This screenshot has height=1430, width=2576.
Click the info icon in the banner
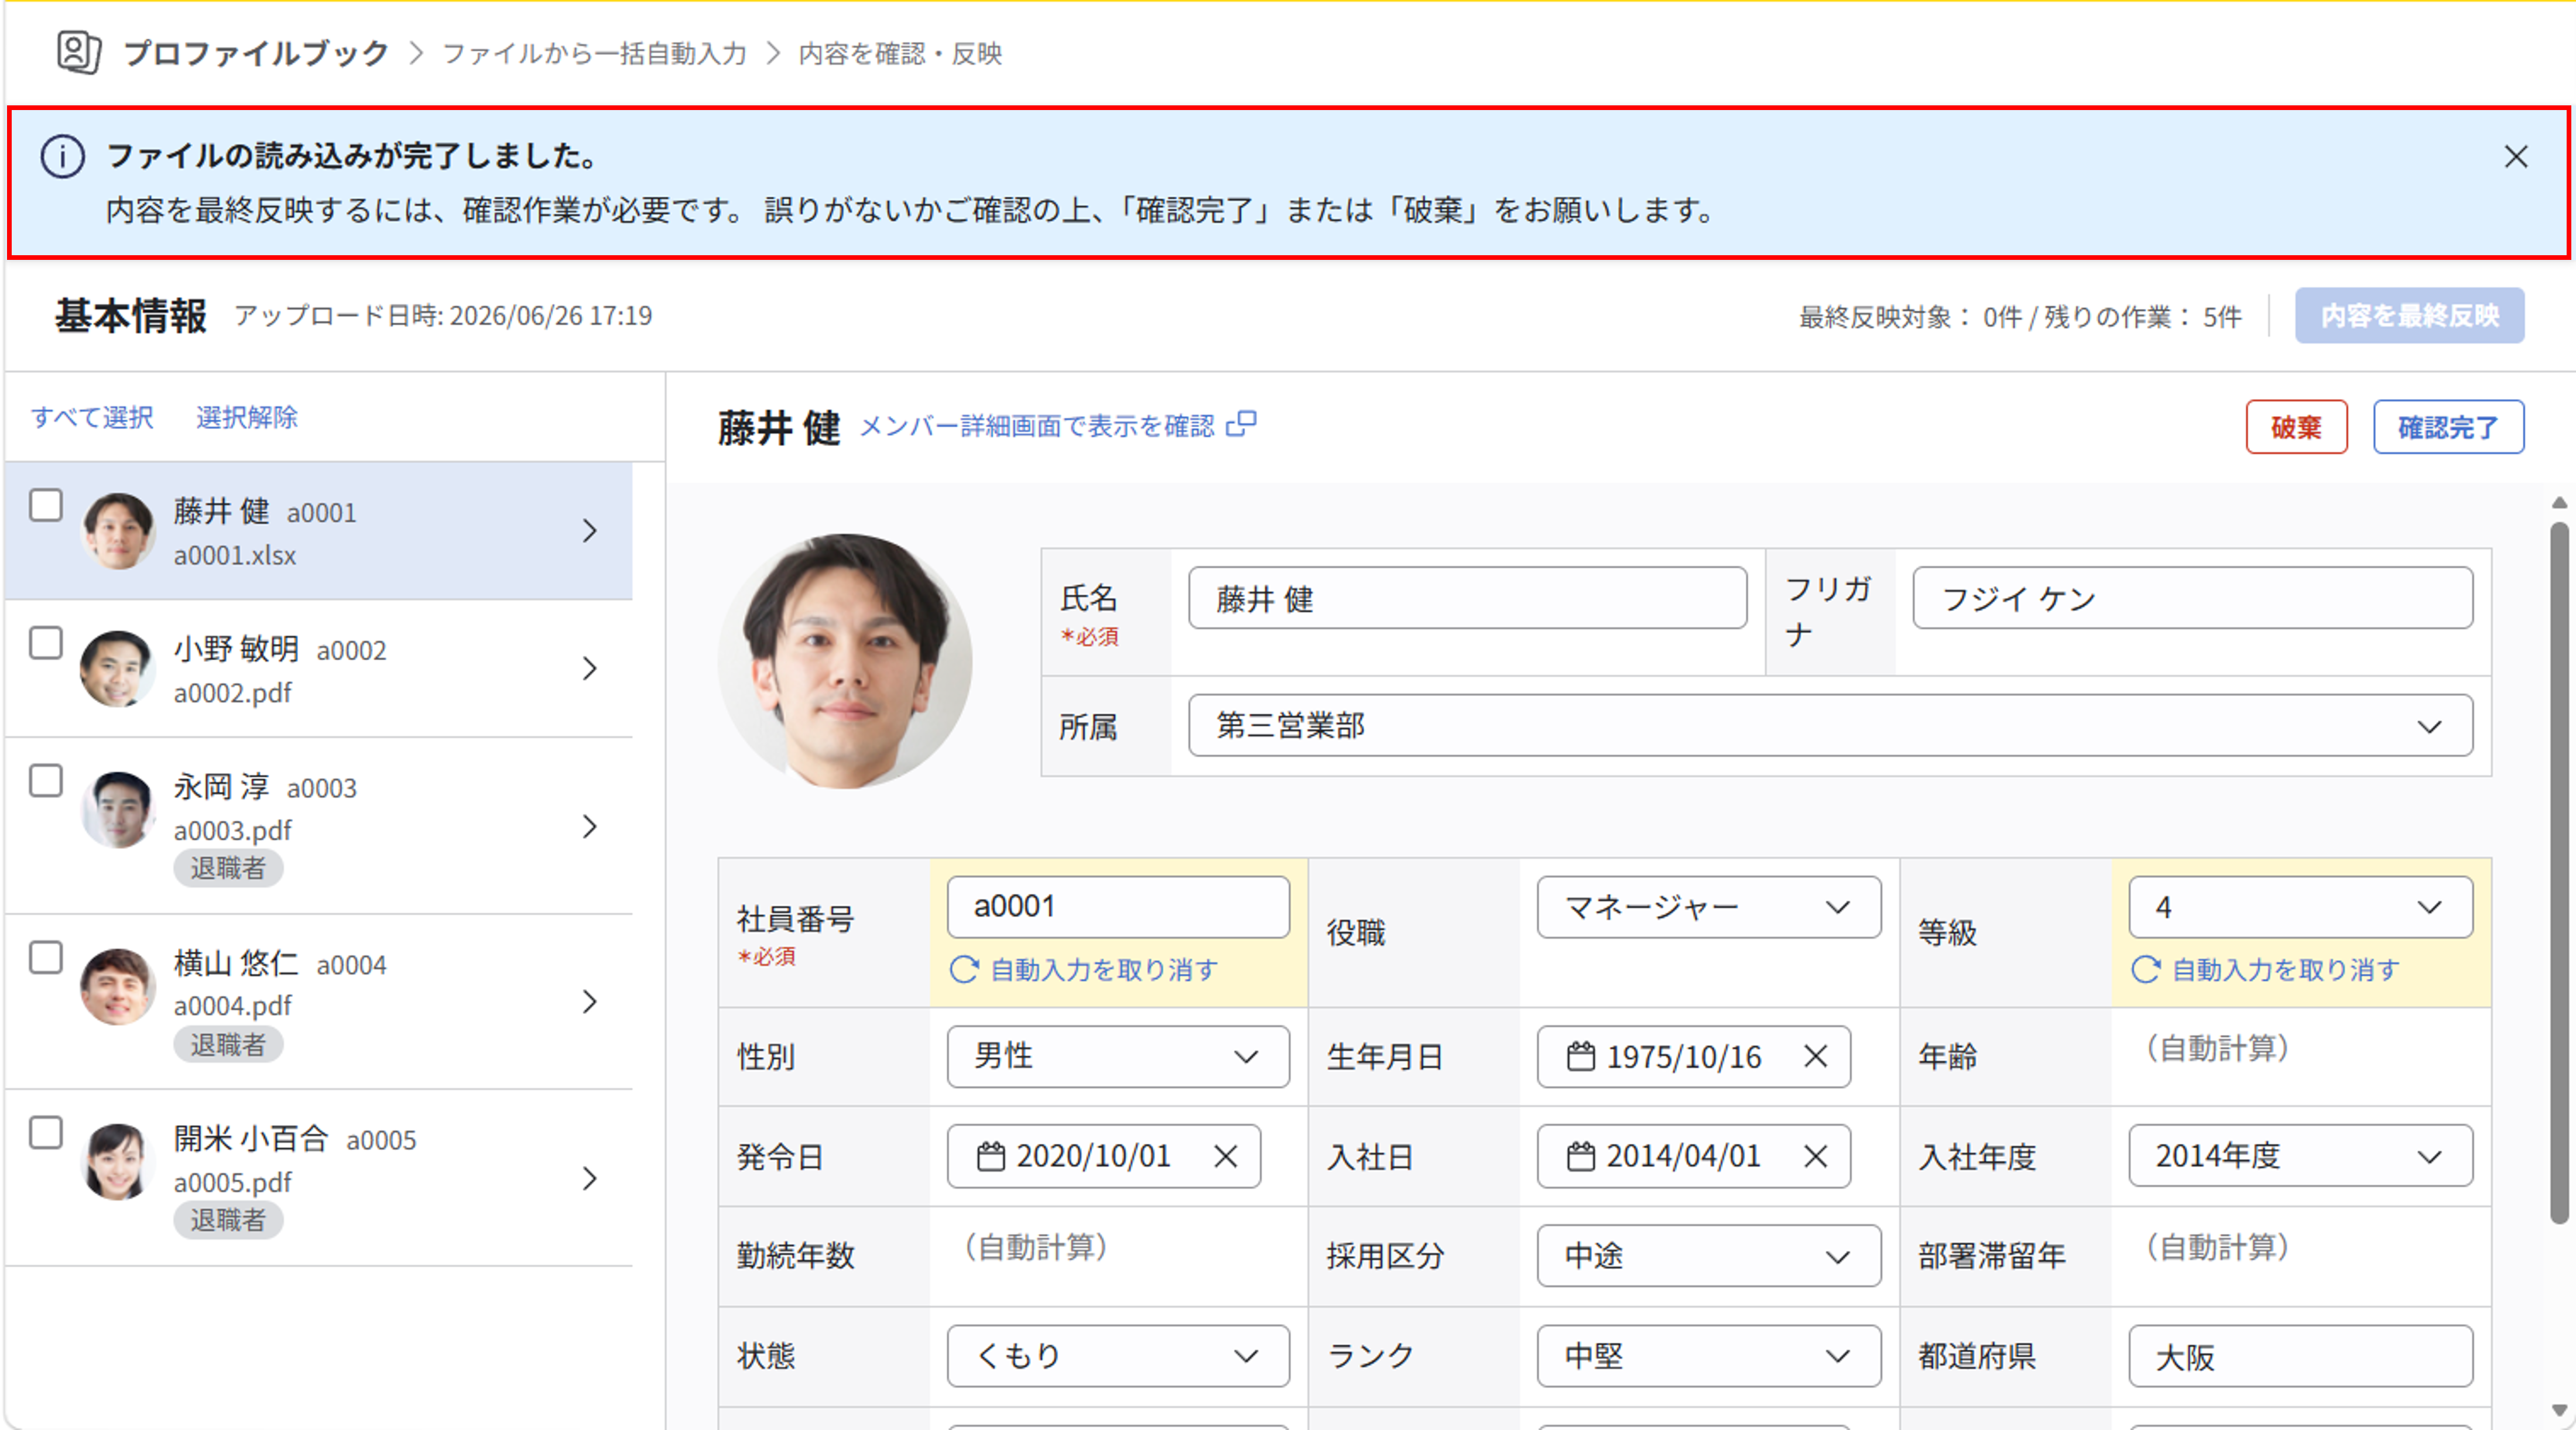click(x=62, y=157)
